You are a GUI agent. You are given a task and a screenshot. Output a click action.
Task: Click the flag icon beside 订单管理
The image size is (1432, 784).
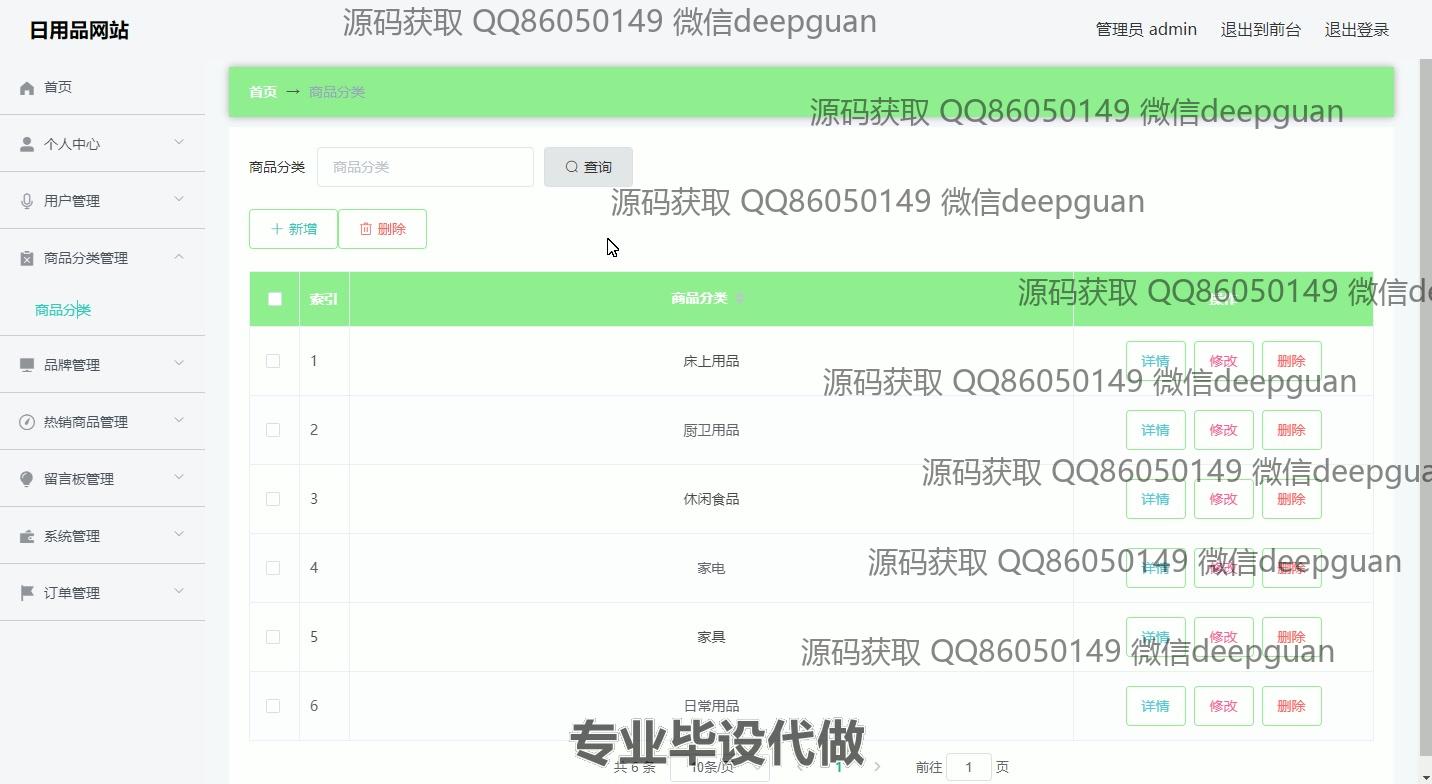27,594
